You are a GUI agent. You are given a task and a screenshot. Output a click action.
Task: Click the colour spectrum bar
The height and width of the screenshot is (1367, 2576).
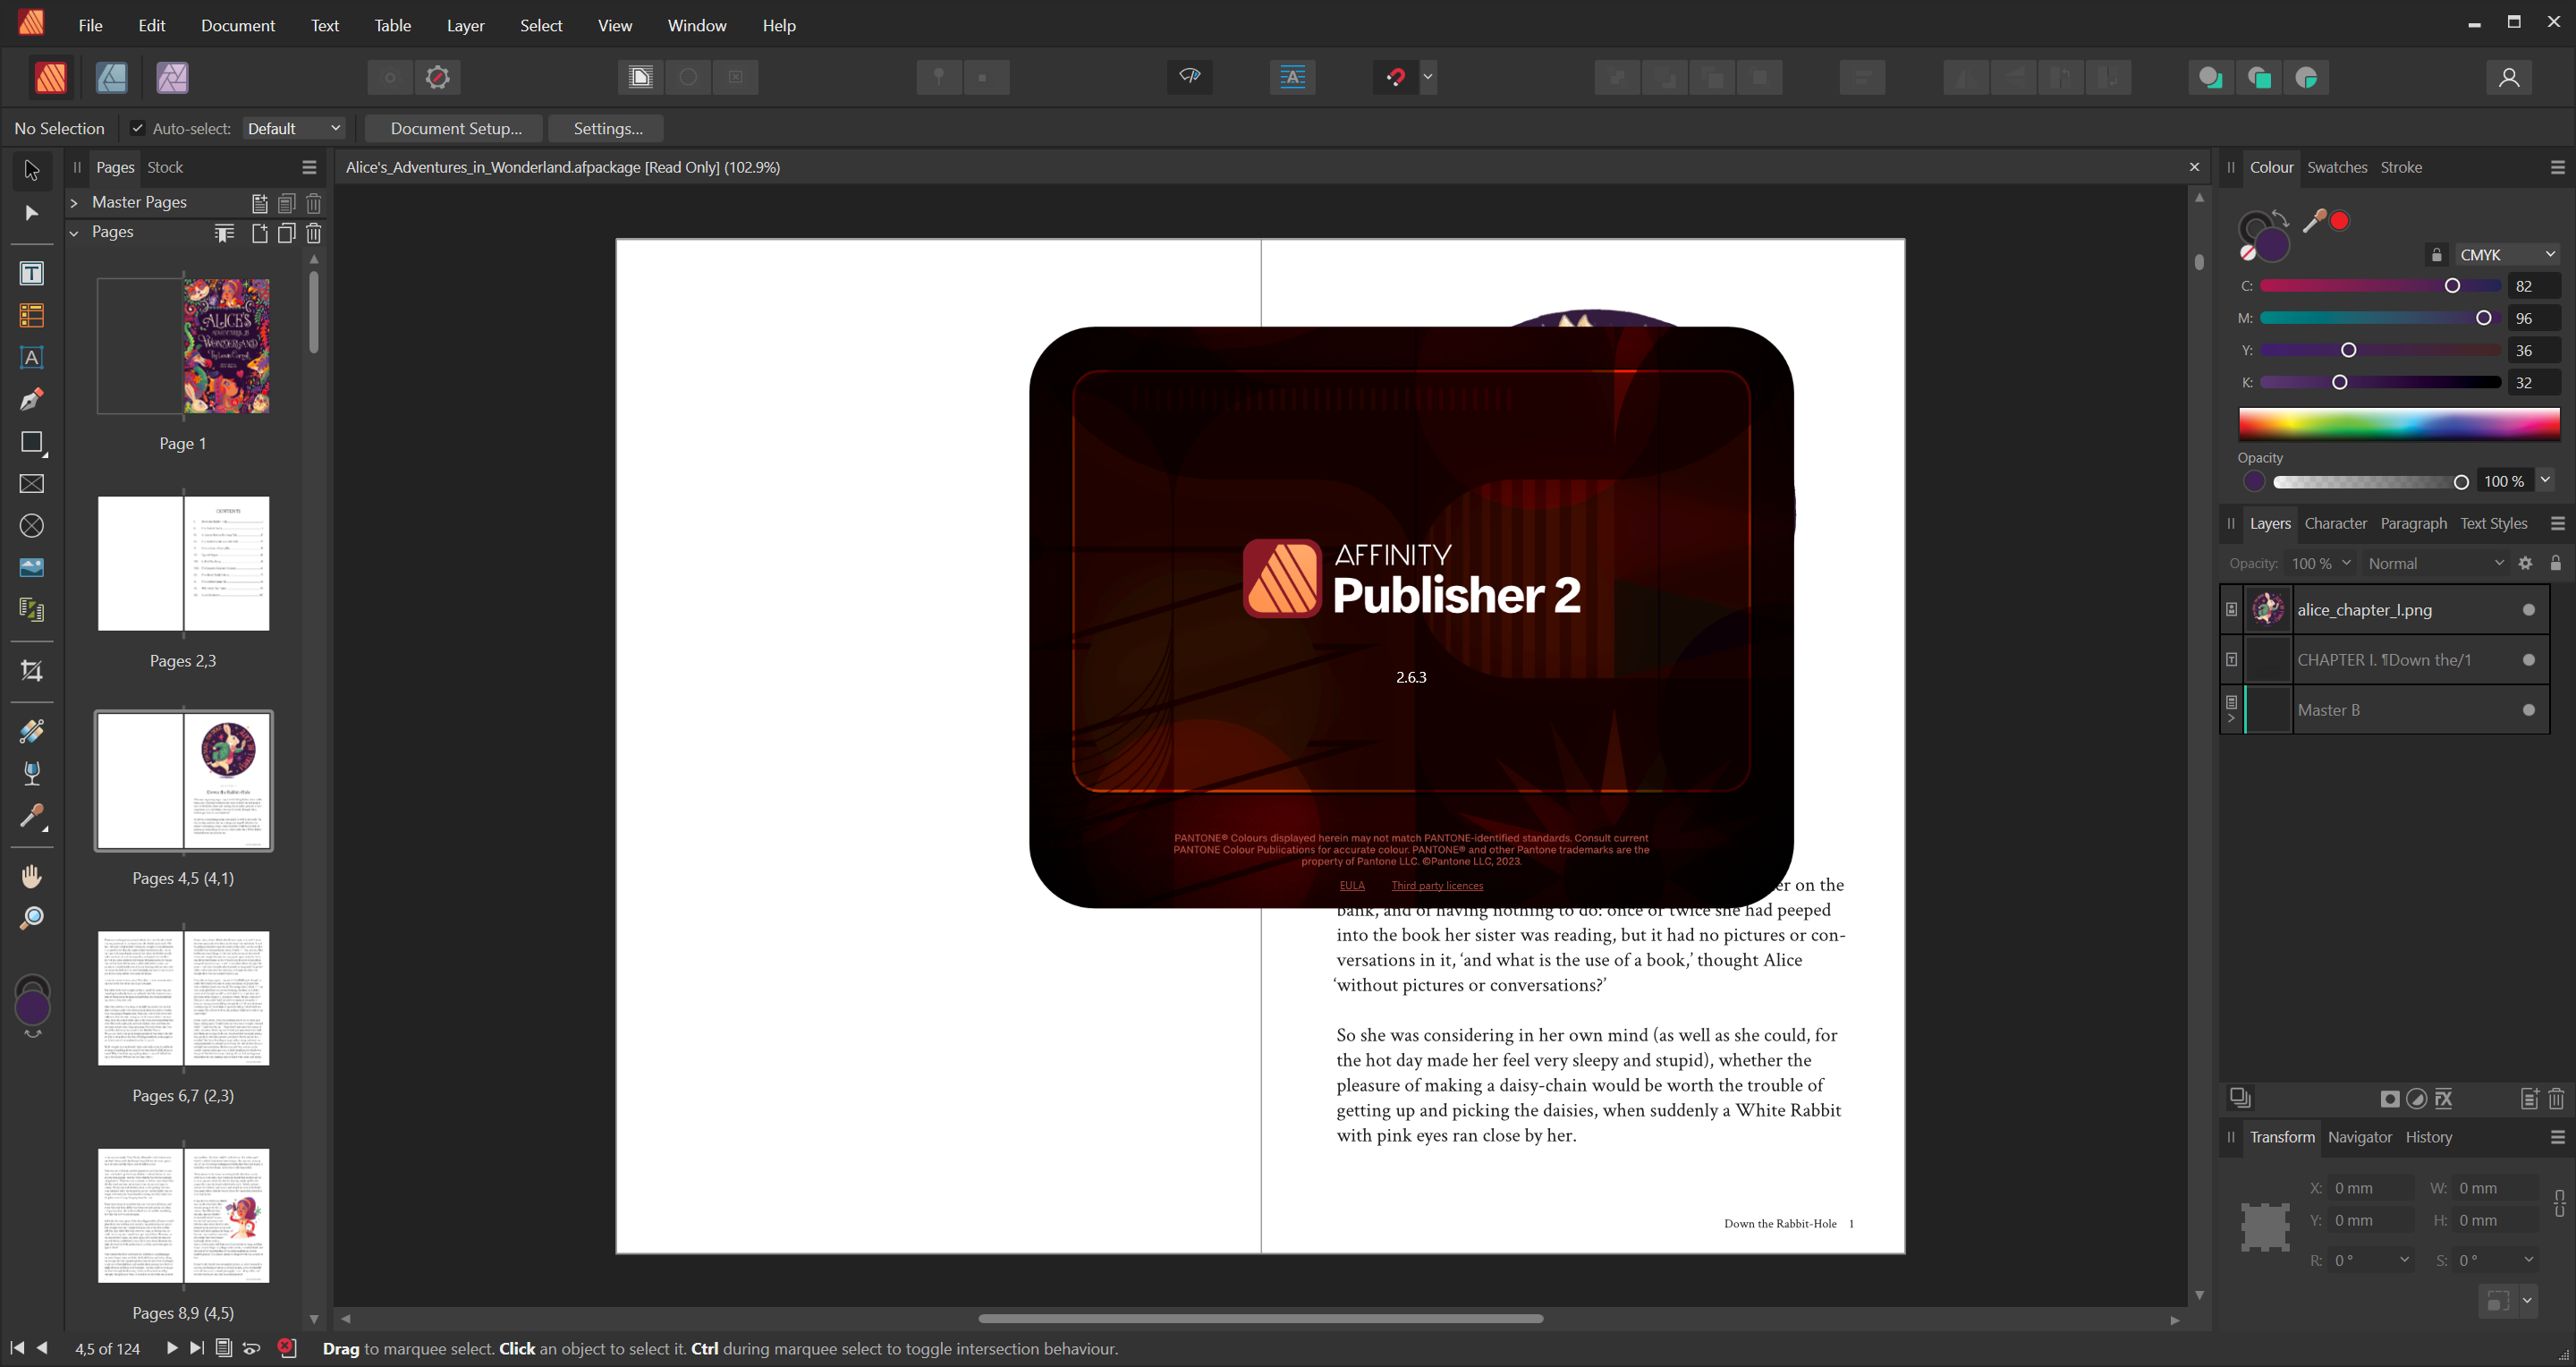click(2398, 424)
